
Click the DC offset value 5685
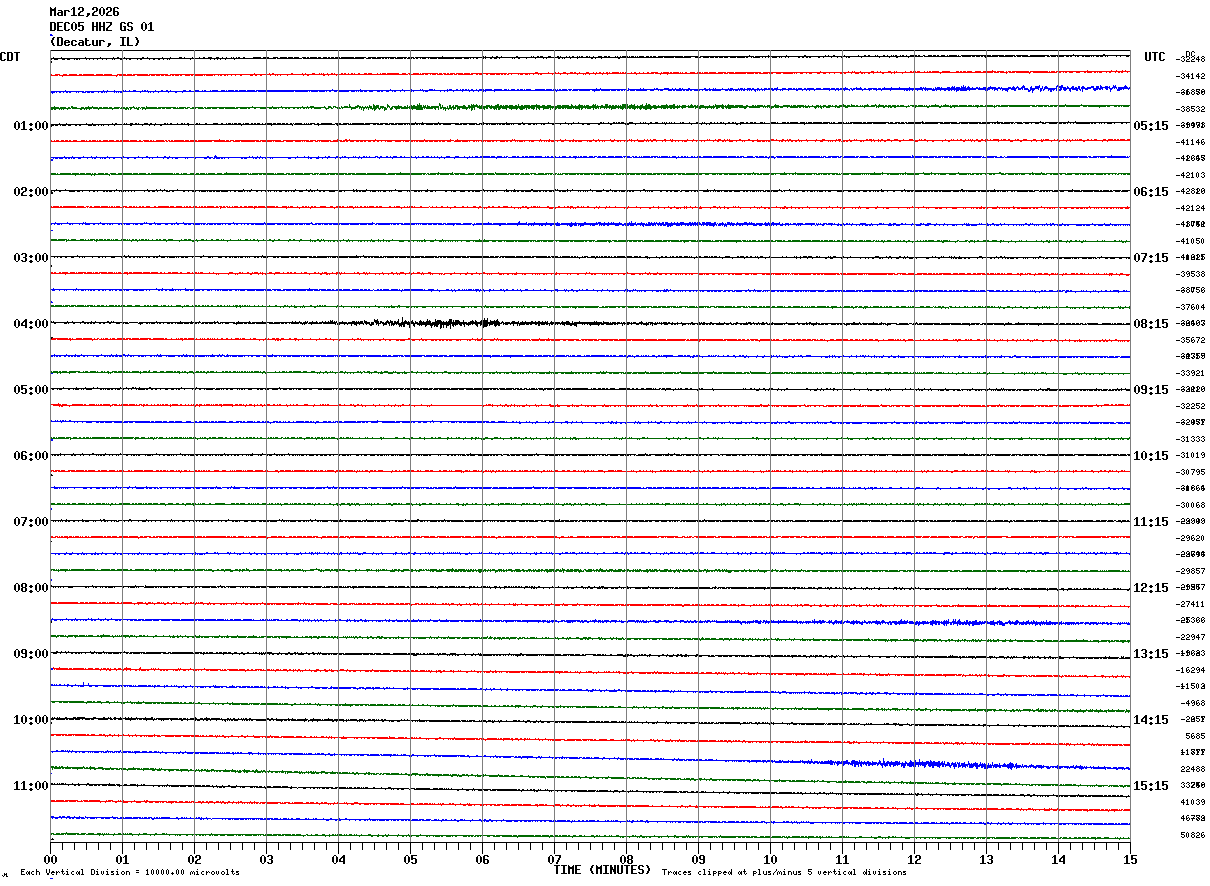pos(1194,736)
